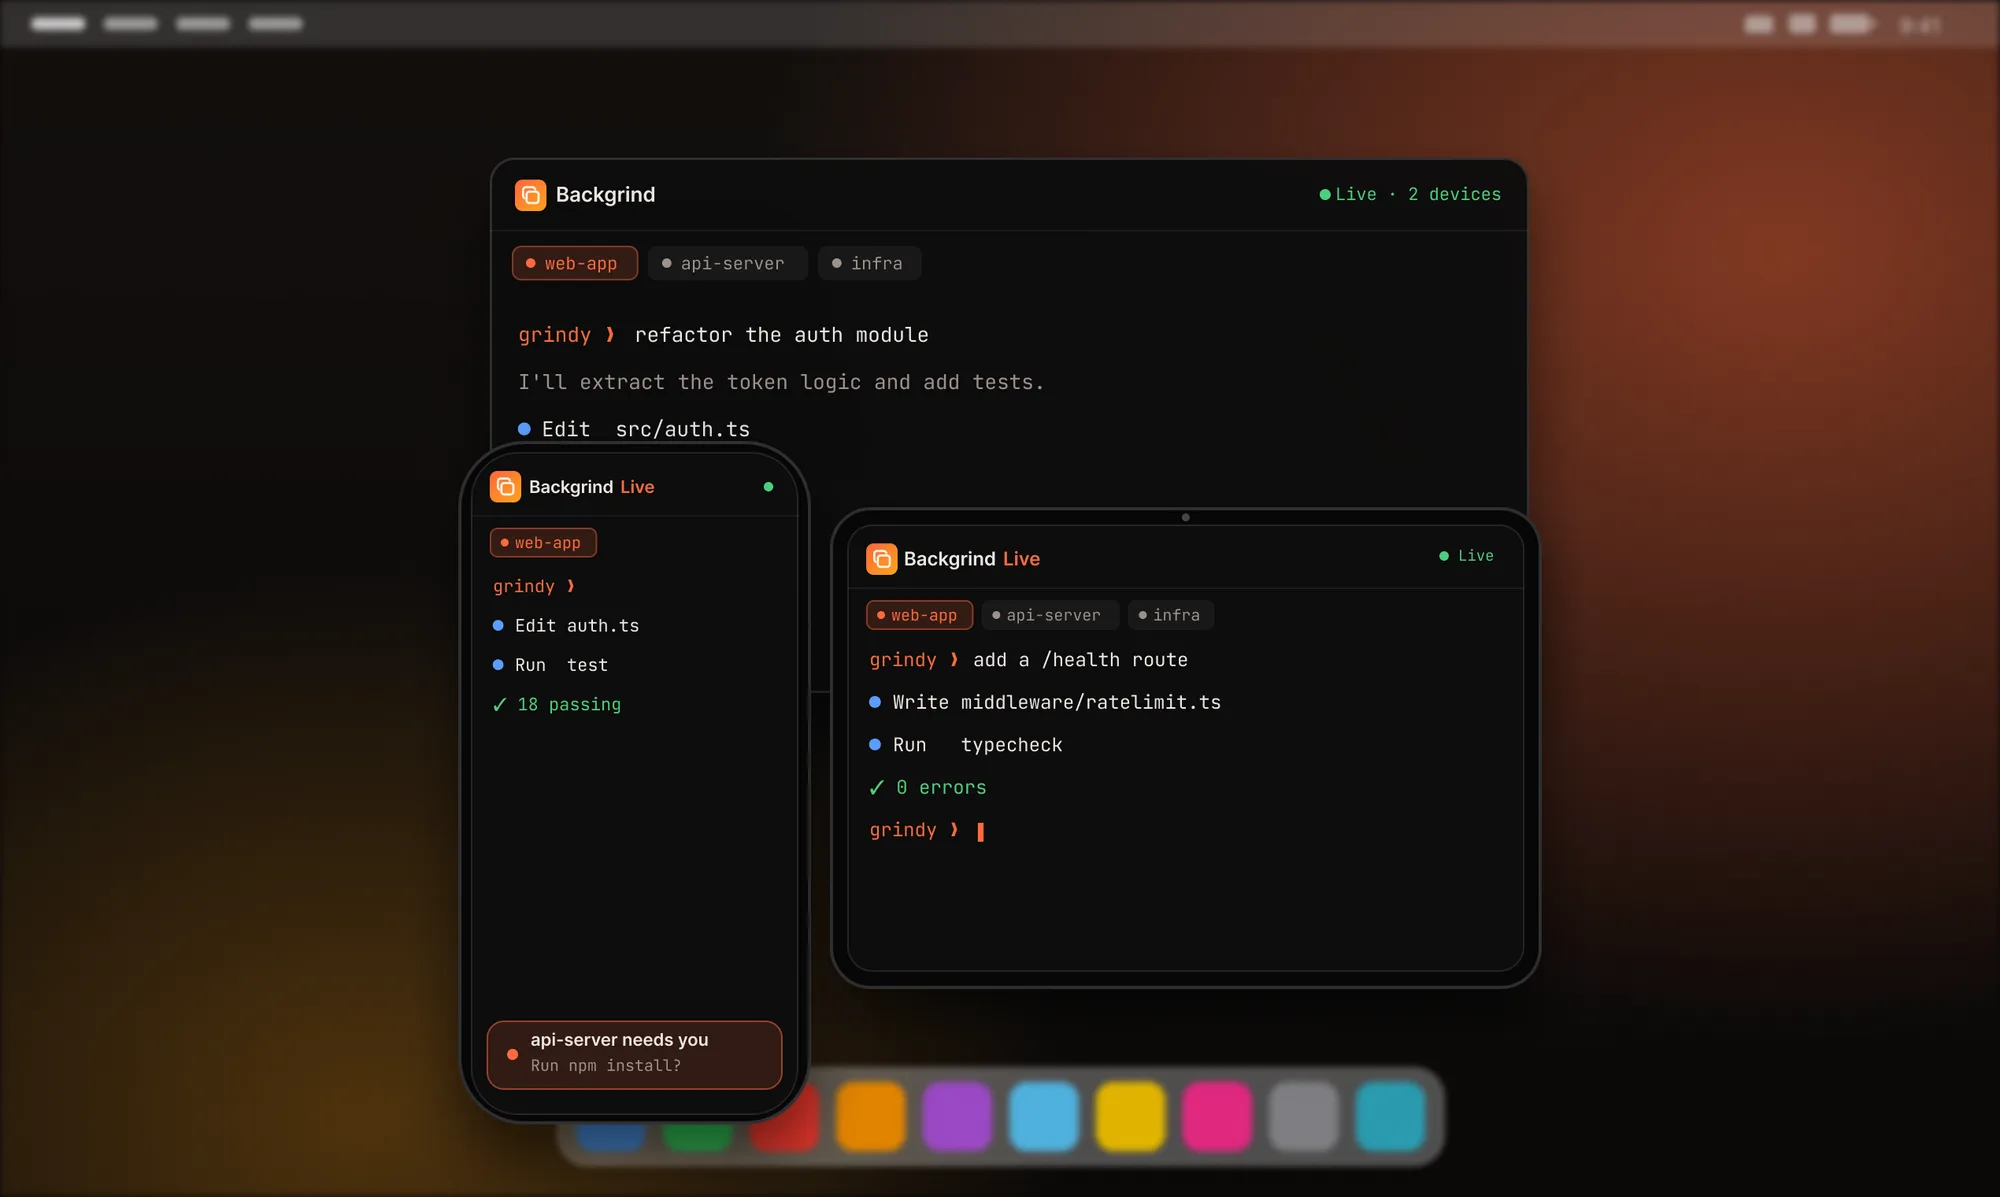Click 'Run npm install?' prompt text

pyautogui.click(x=606, y=1066)
